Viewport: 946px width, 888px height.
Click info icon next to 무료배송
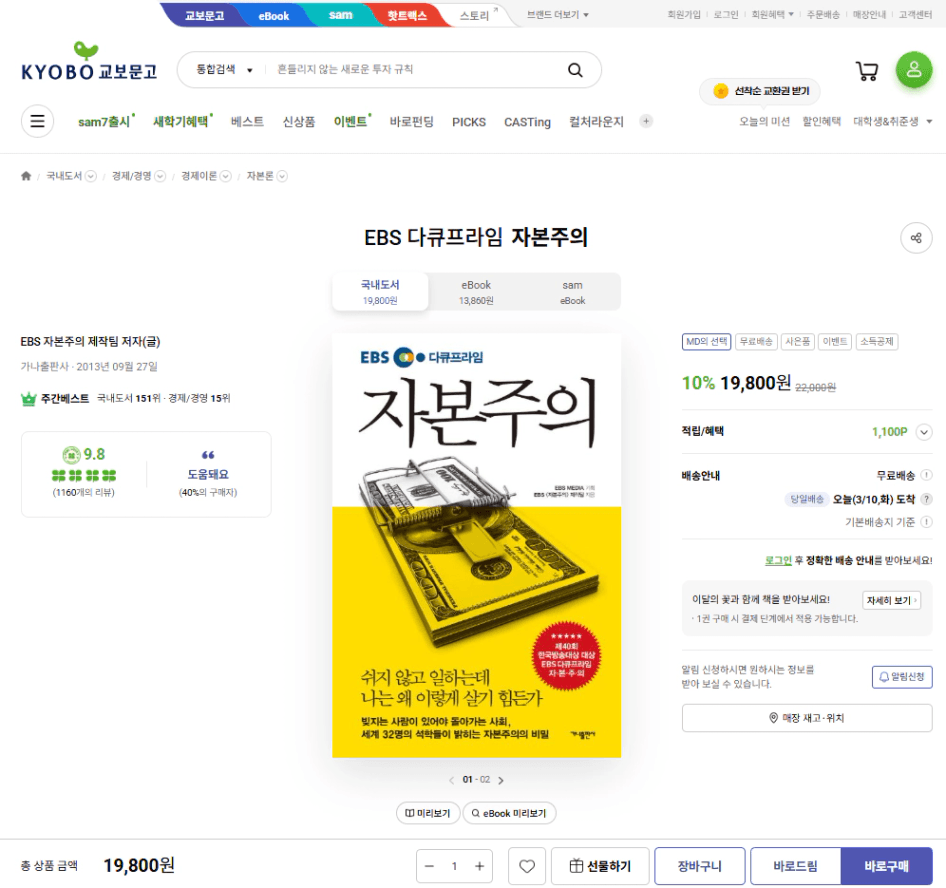click(x=926, y=475)
